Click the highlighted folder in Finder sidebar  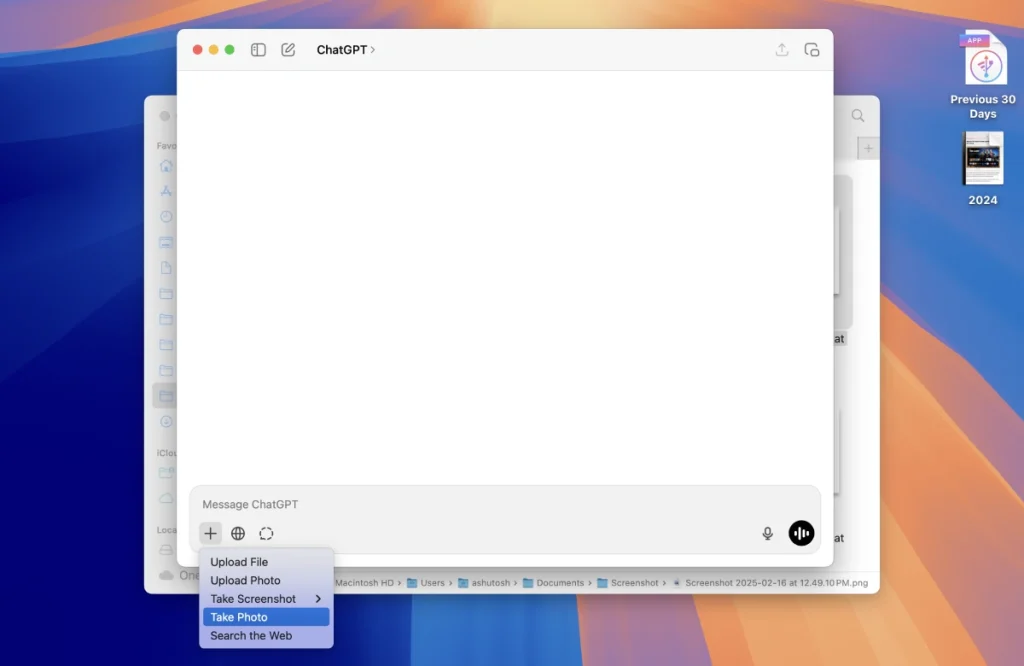[166, 396]
